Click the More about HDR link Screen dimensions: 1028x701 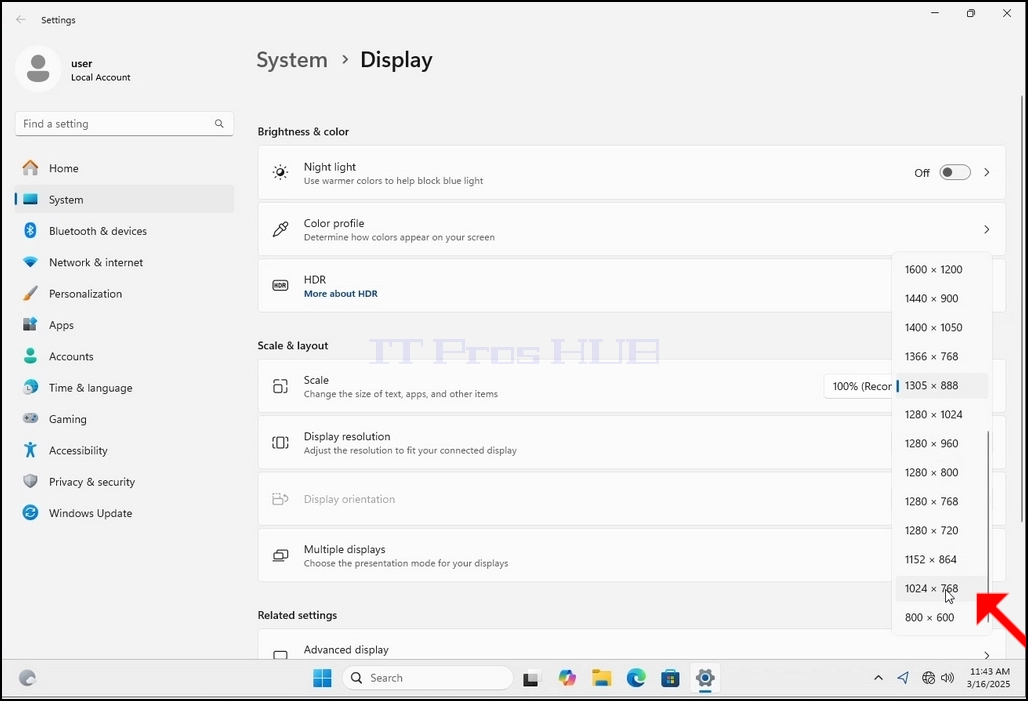pyautogui.click(x=340, y=294)
